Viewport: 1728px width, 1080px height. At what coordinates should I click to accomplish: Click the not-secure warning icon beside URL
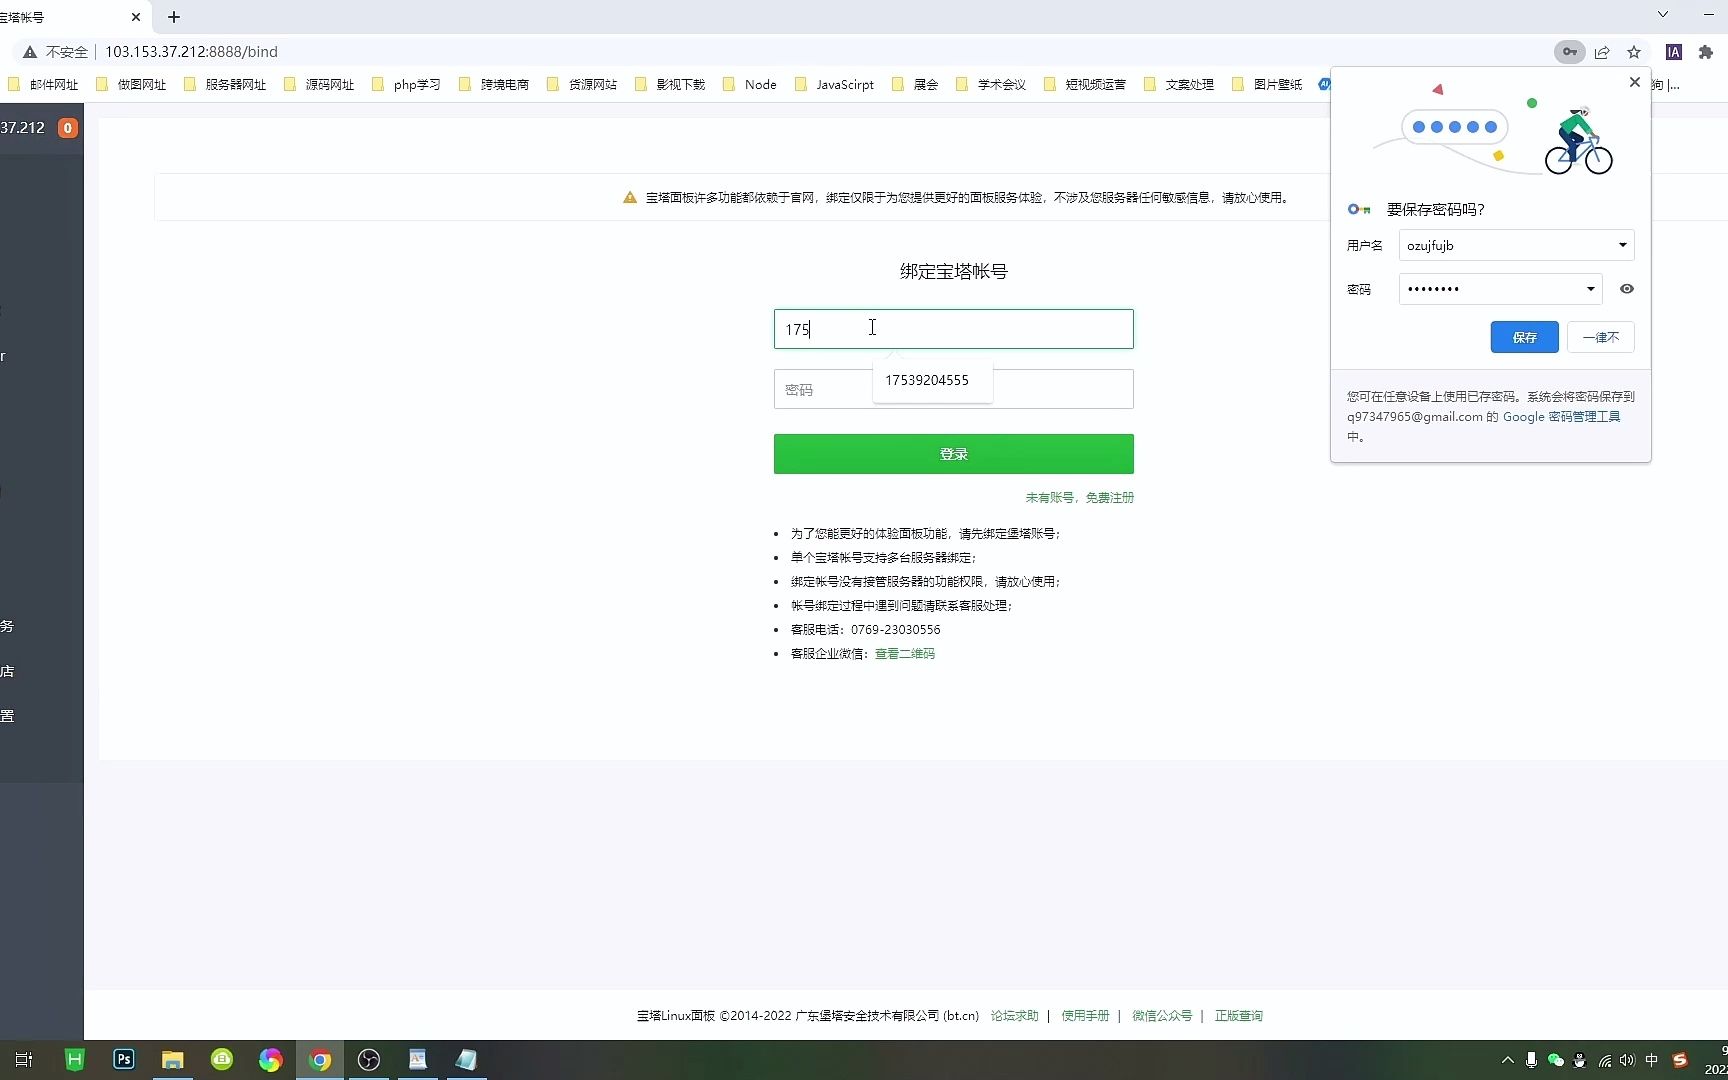tap(30, 52)
